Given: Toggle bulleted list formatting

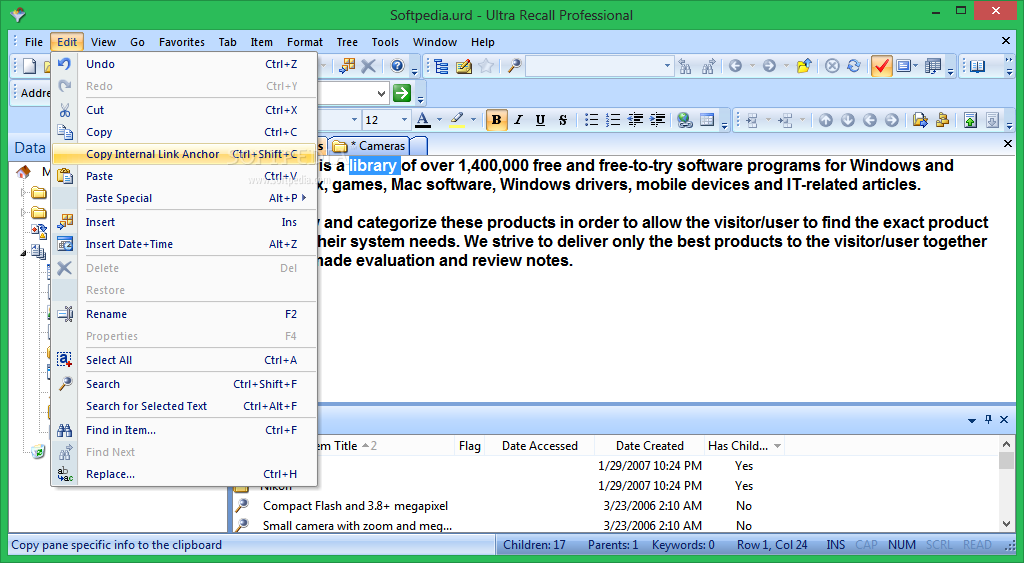Looking at the screenshot, I should point(591,120).
